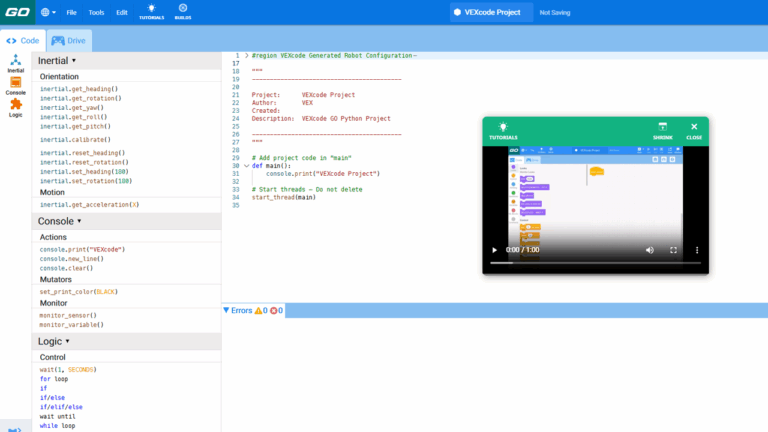The width and height of the screenshot is (768, 432).
Task: Jump to Inertial category in sidebar
Action: click(16, 64)
